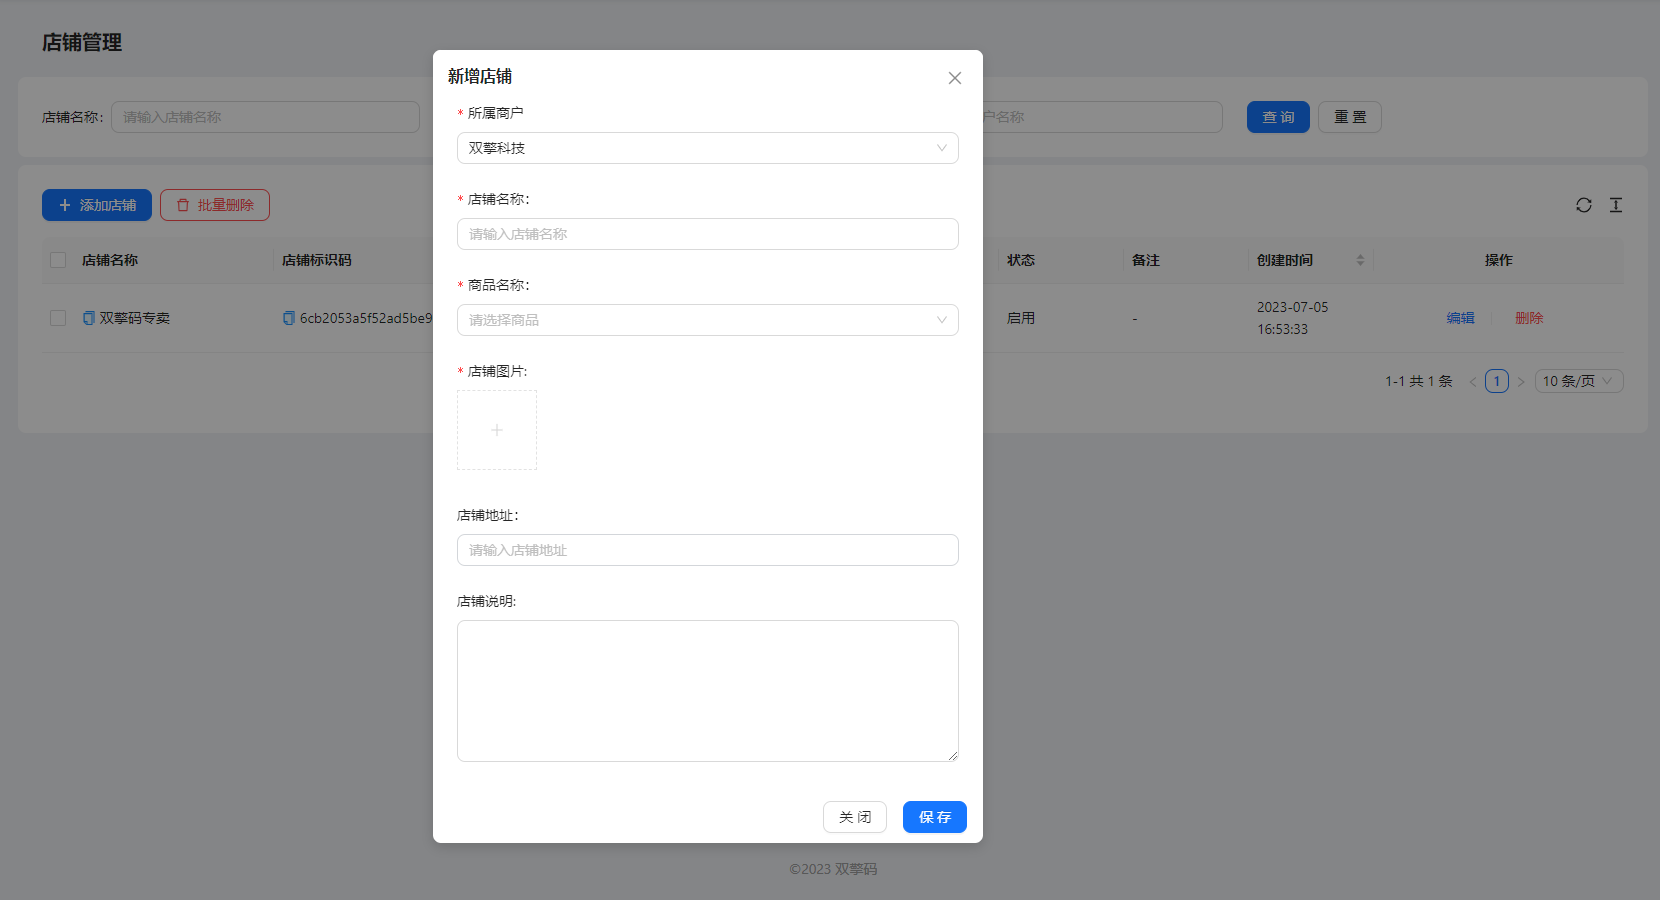Click the 备注 column header
The image size is (1660, 900).
(x=1146, y=260)
